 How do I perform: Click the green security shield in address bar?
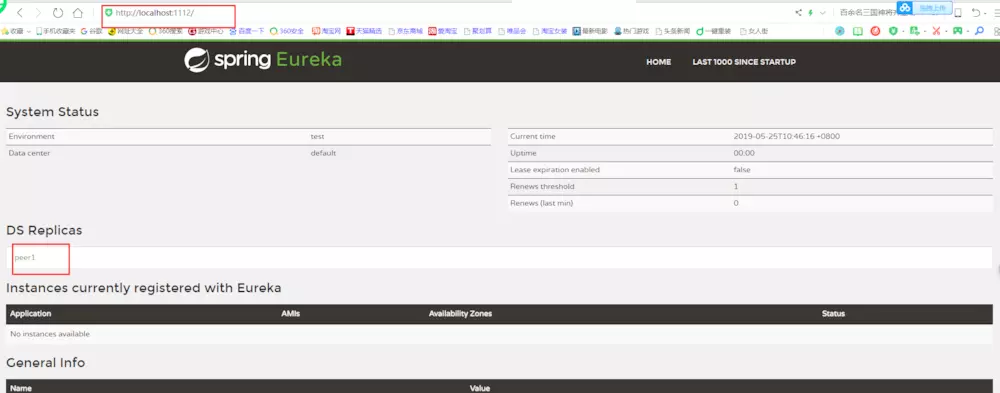tap(108, 12)
